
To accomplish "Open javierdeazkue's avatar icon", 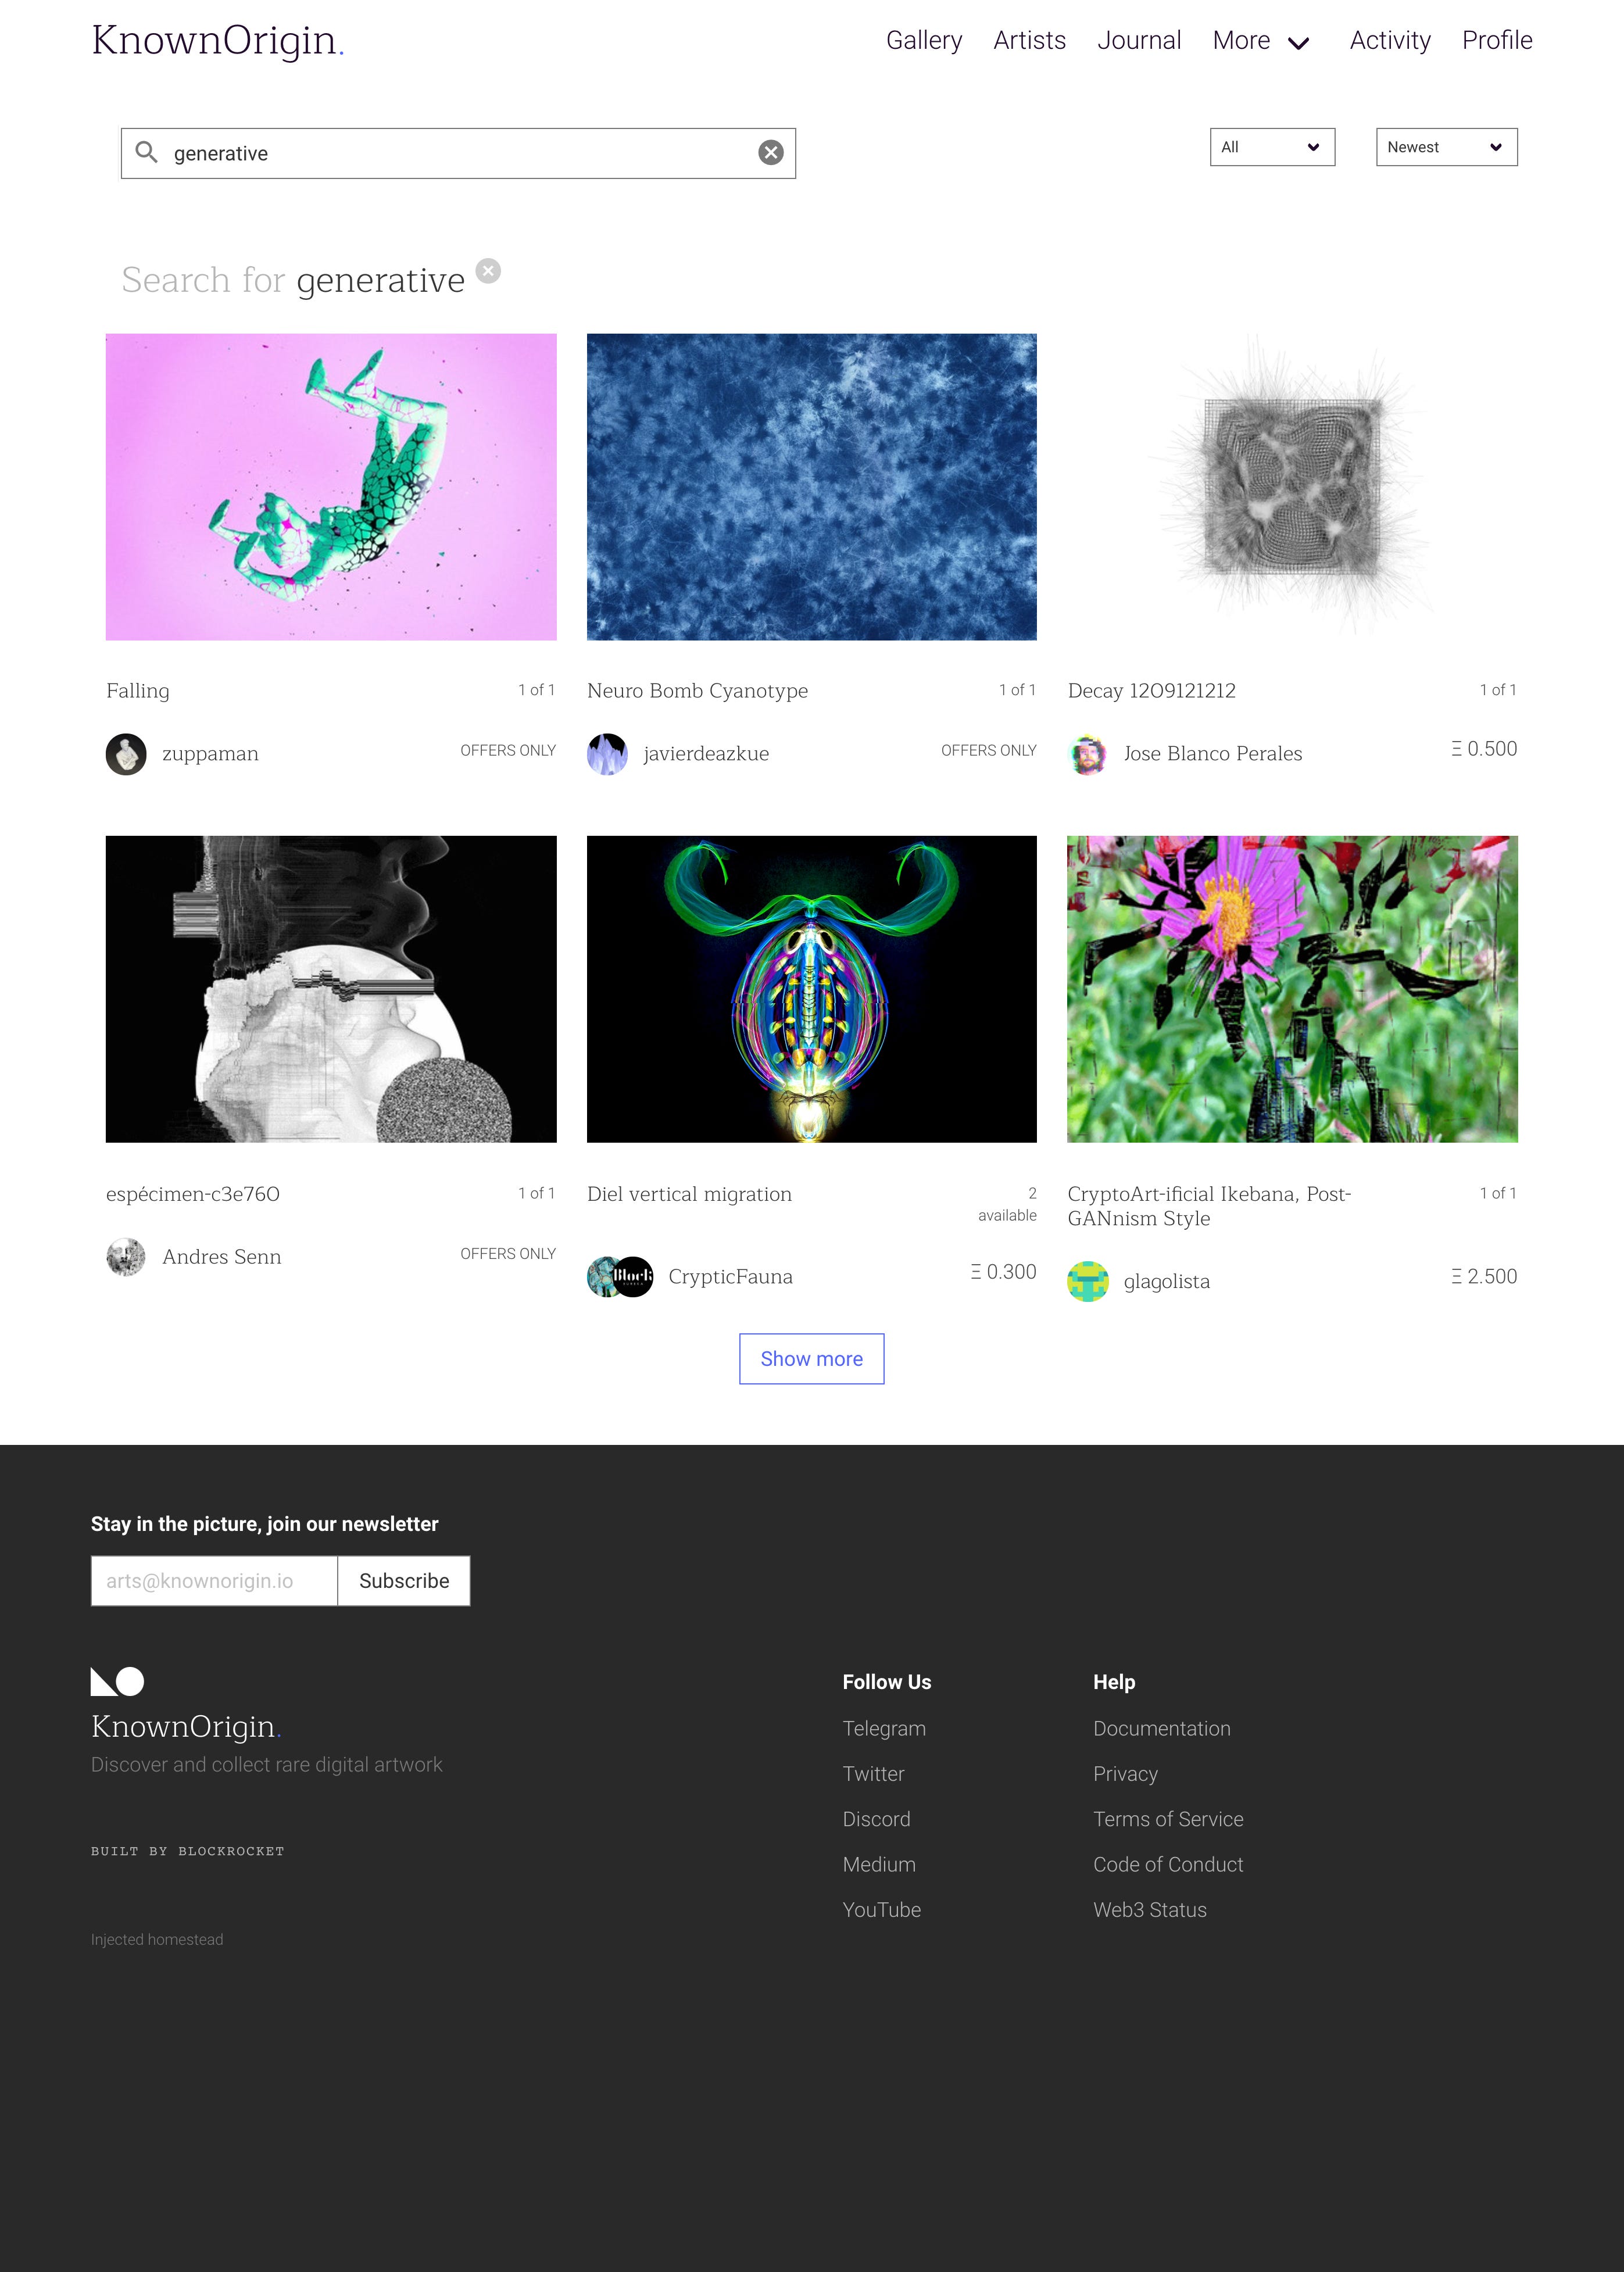I will (x=607, y=754).
